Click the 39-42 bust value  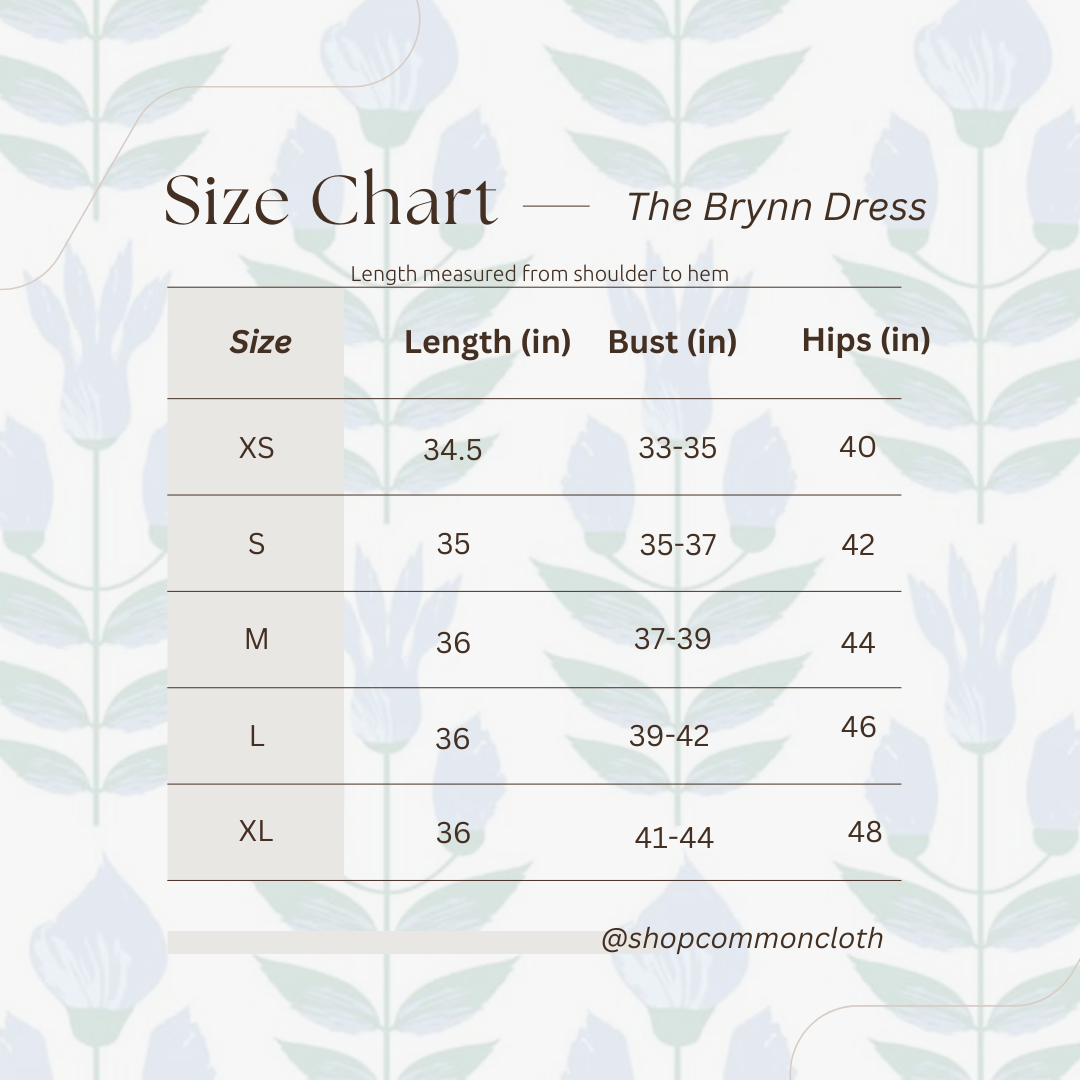coord(669,736)
